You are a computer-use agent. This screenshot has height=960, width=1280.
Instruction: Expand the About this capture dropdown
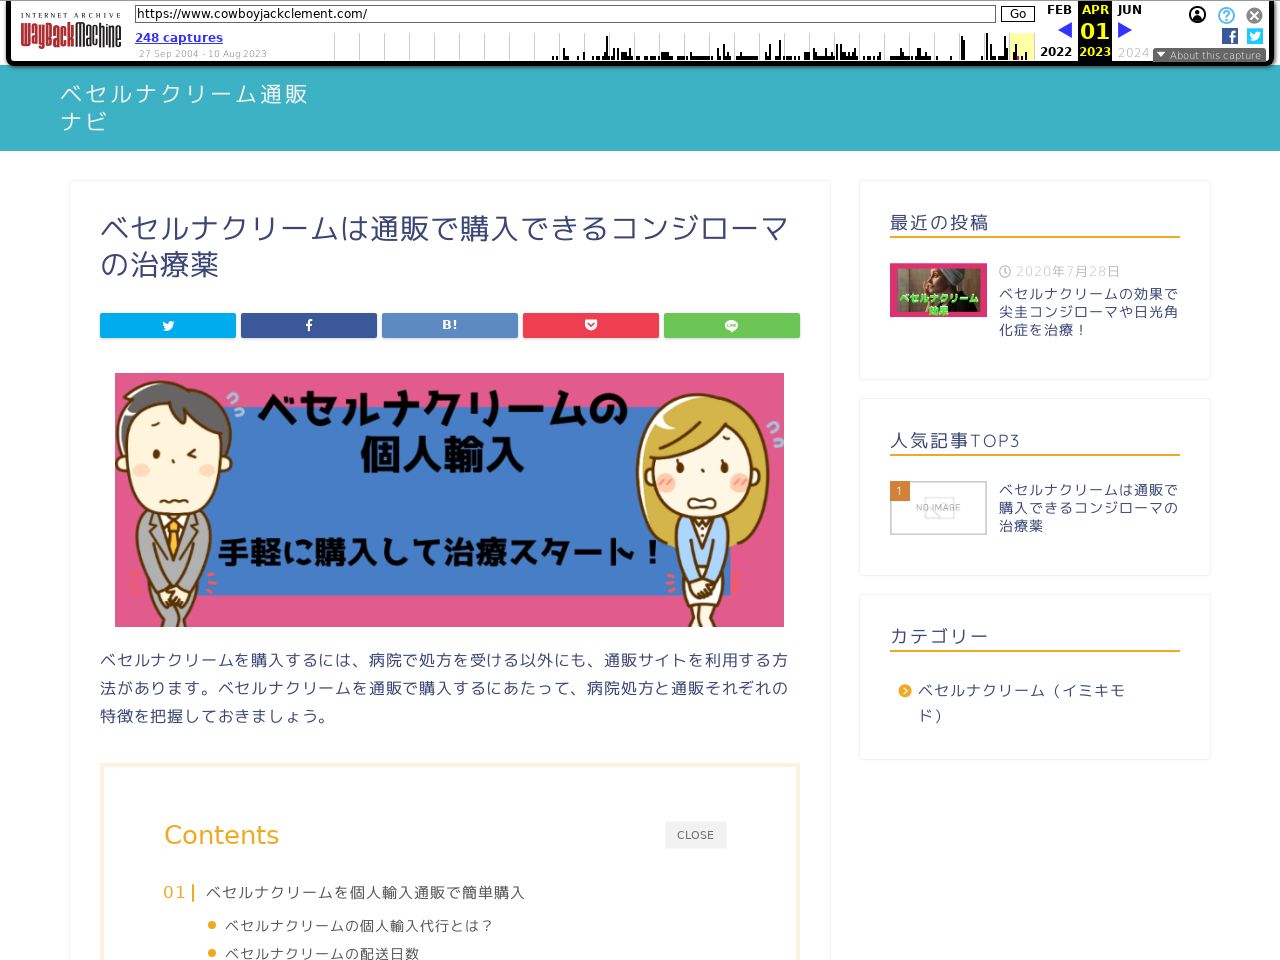point(1209,55)
